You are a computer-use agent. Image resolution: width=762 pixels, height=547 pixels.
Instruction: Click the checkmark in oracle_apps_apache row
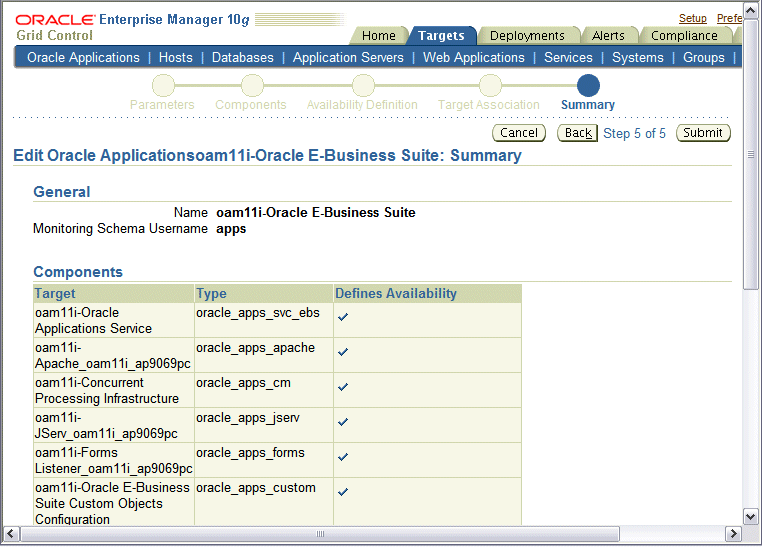coord(343,352)
